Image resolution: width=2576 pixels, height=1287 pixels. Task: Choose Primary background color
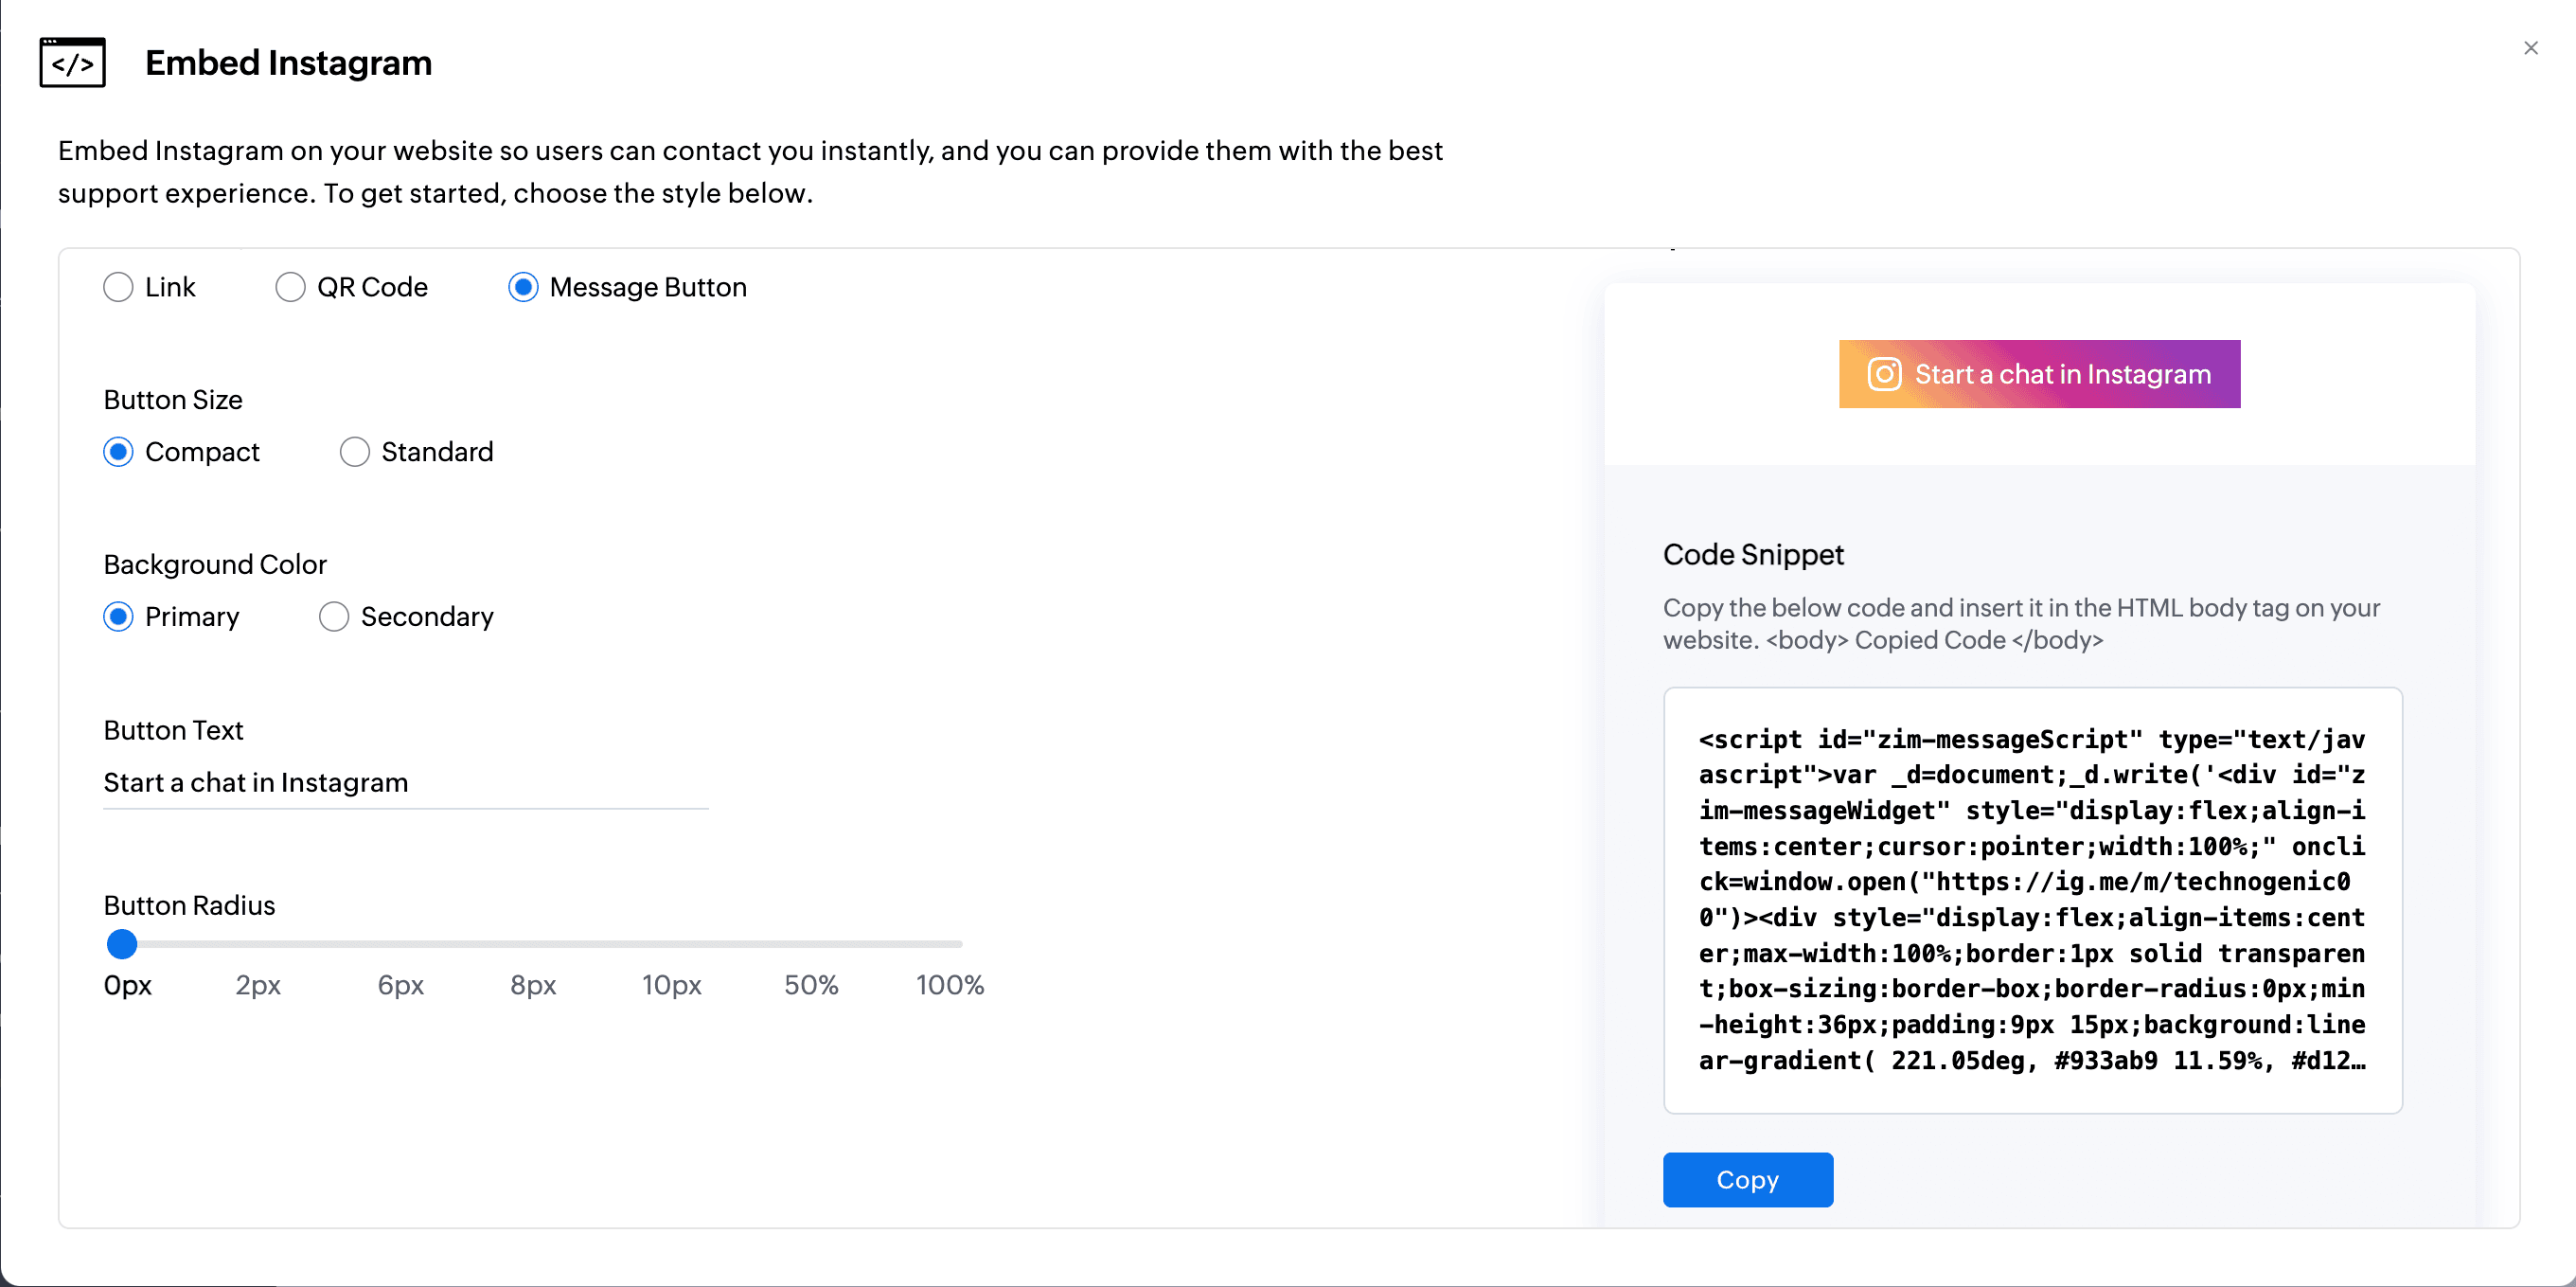[x=118, y=617]
